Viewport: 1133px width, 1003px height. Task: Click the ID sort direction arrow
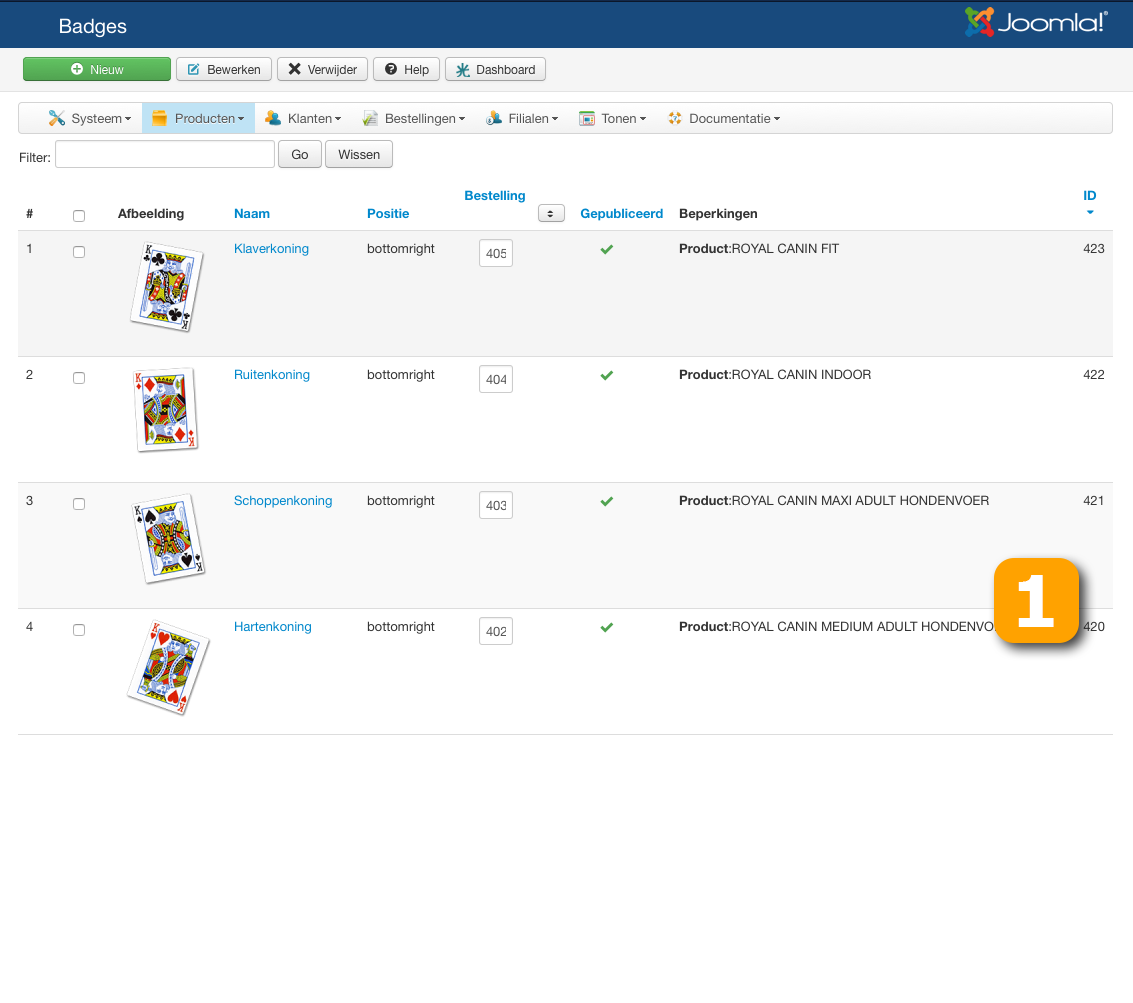point(1090,212)
